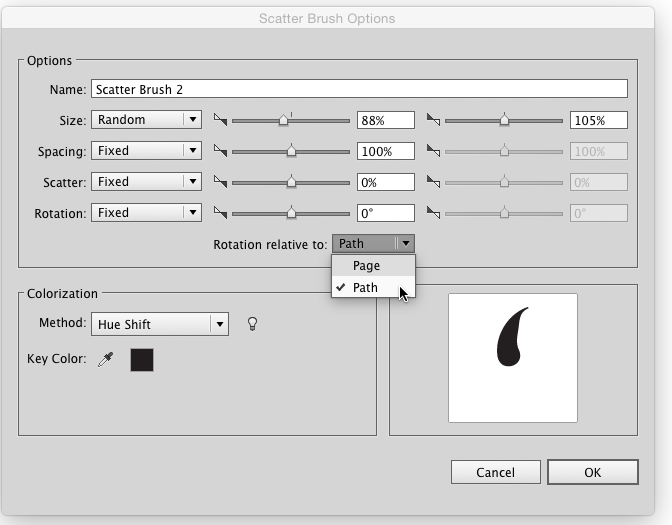672x525 pixels.
Task: Click the Rotation slider handle
Action: 291,213
